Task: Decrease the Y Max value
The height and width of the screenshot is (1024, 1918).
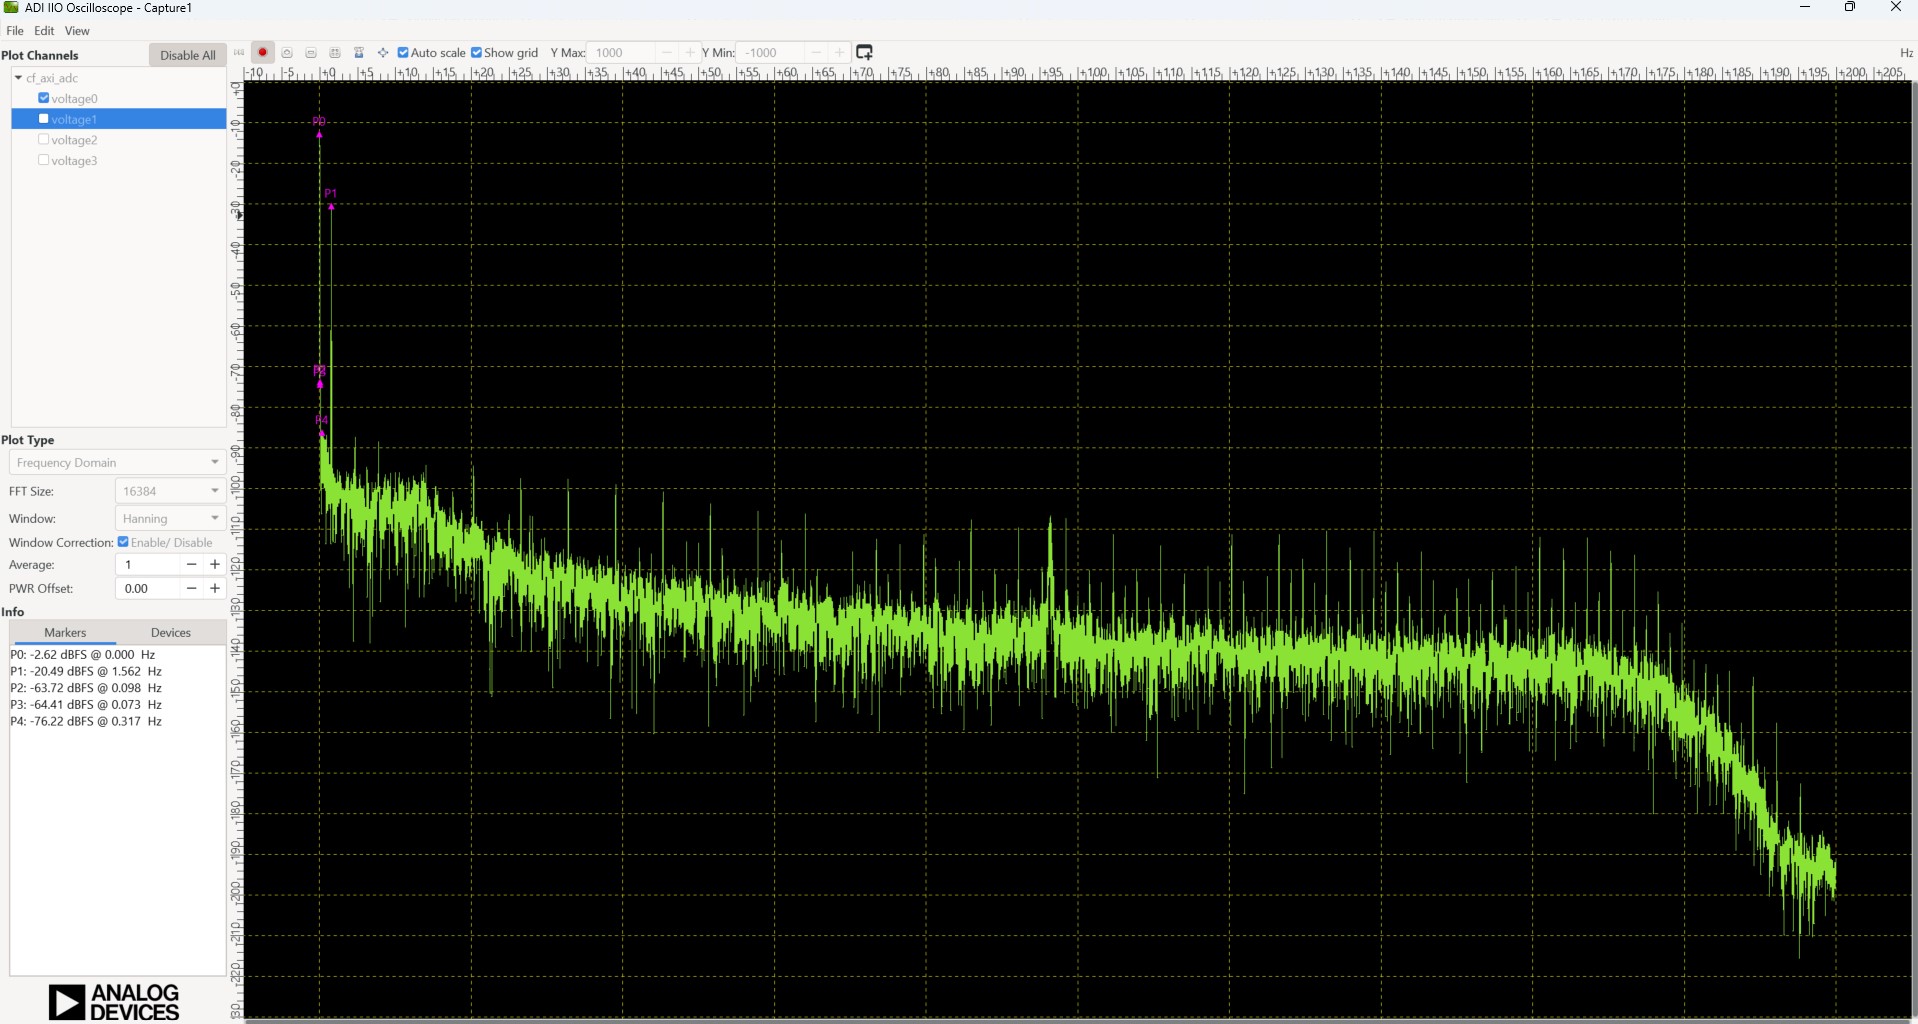Action: tap(667, 53)
